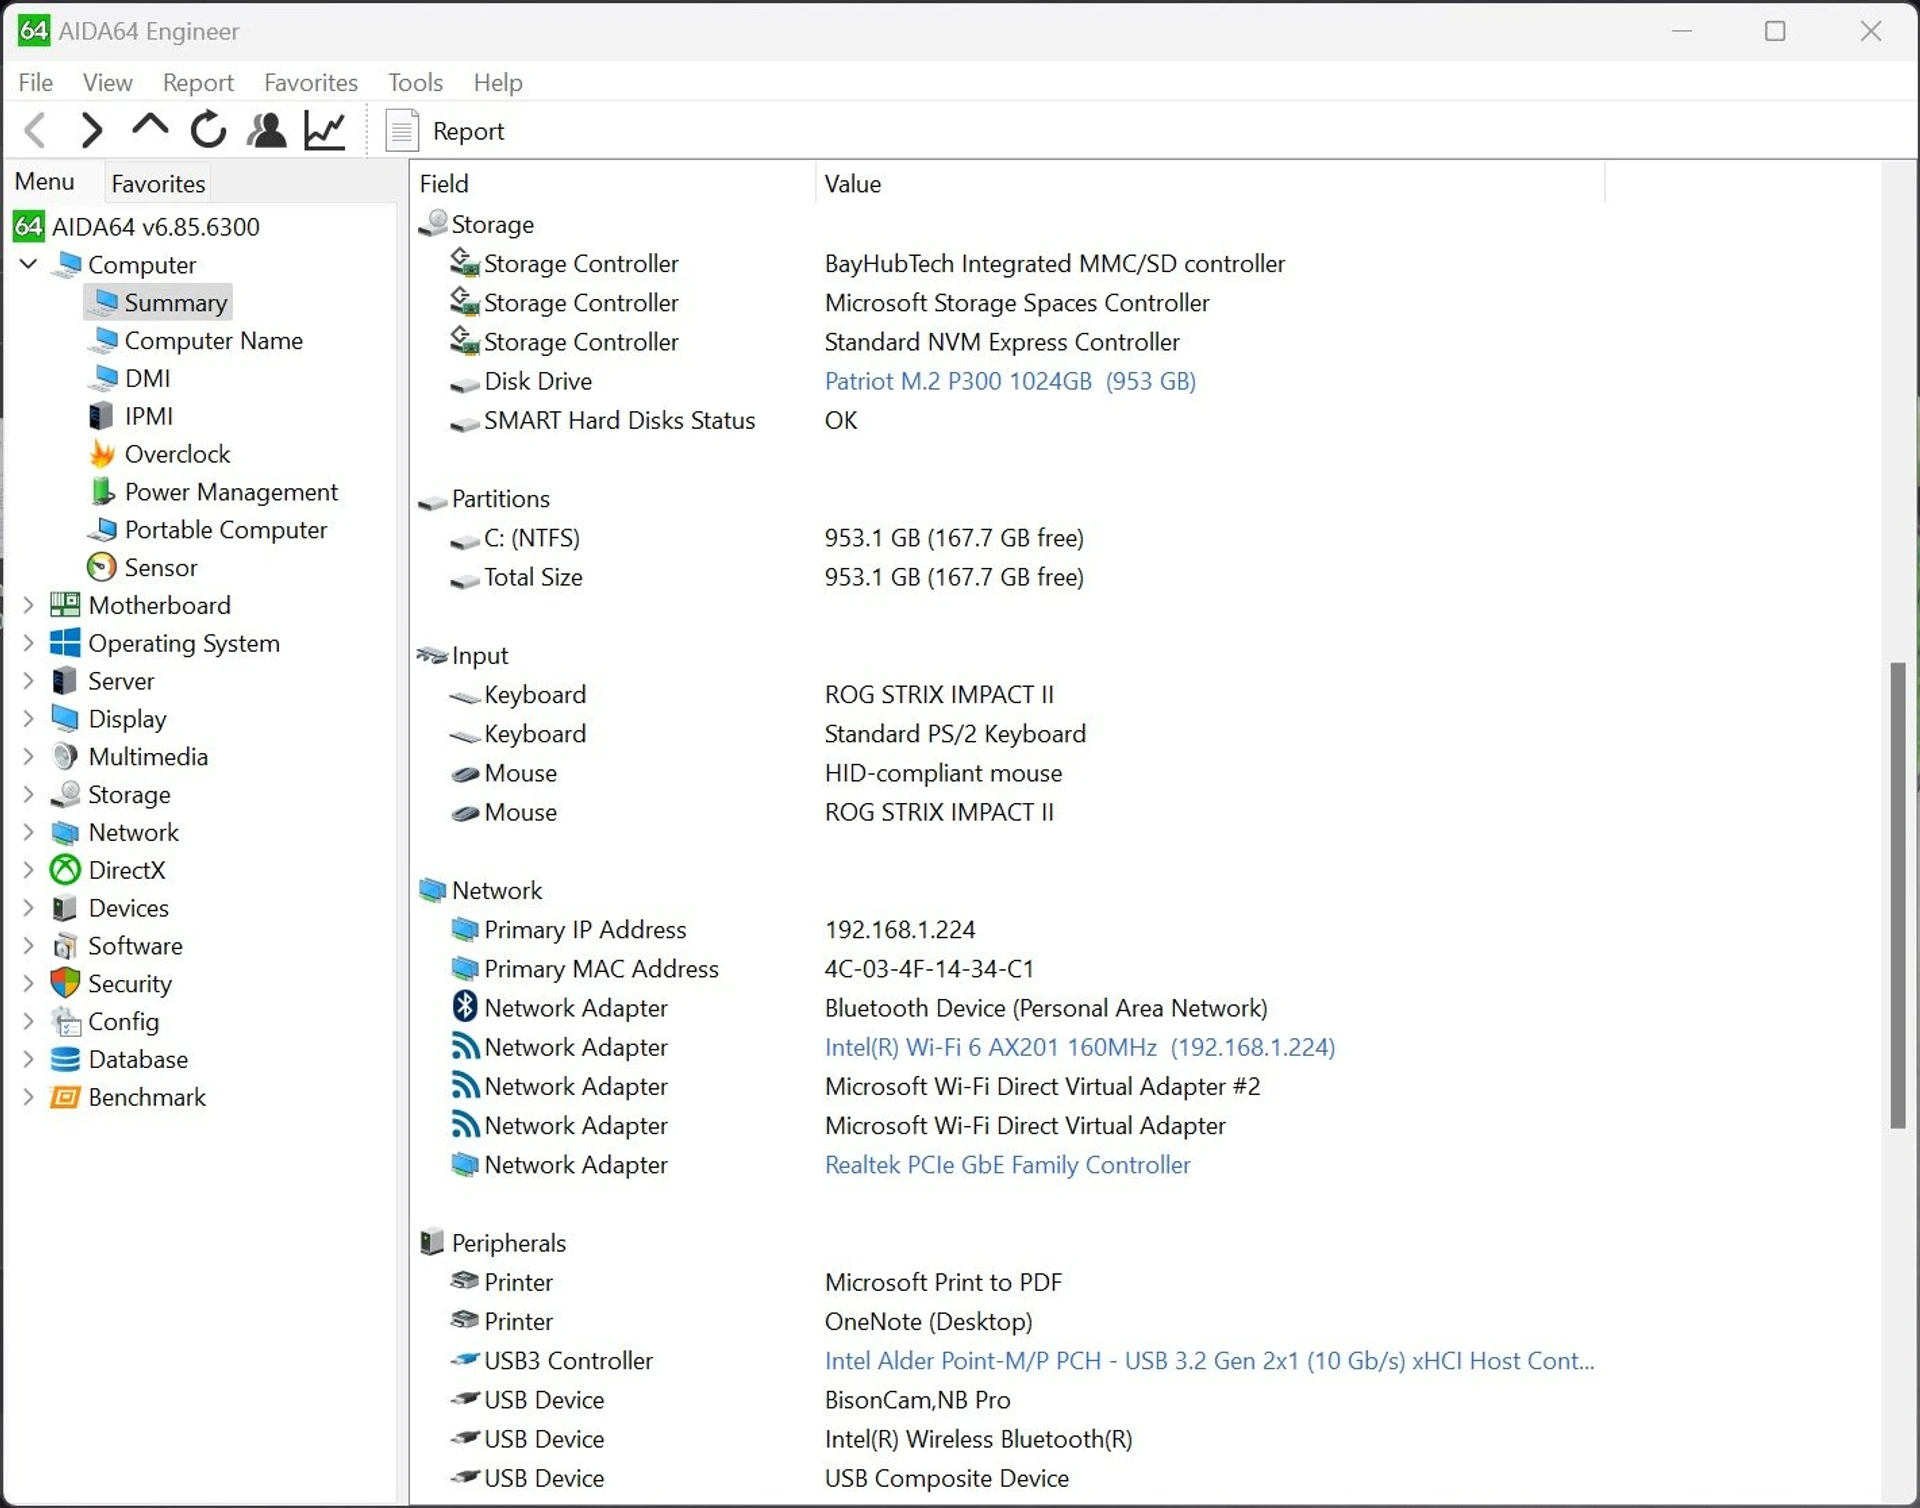Open the Patriot M.2 P300 1024GB link
This screenshot has height=1508, width=1920.
[1010, 381]
